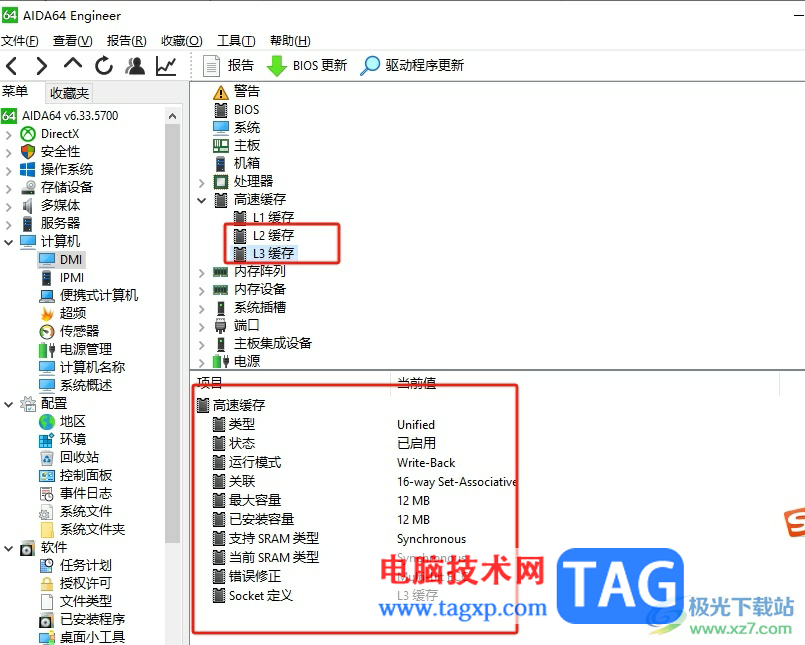Open the 报告(R) menu
The width and height of the screenshot is (805, 645).
[126, 41]
